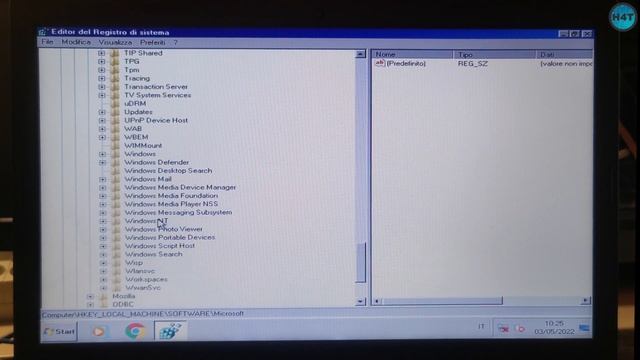
Task: Select the TV System Services key
Action: click(158, 95)
